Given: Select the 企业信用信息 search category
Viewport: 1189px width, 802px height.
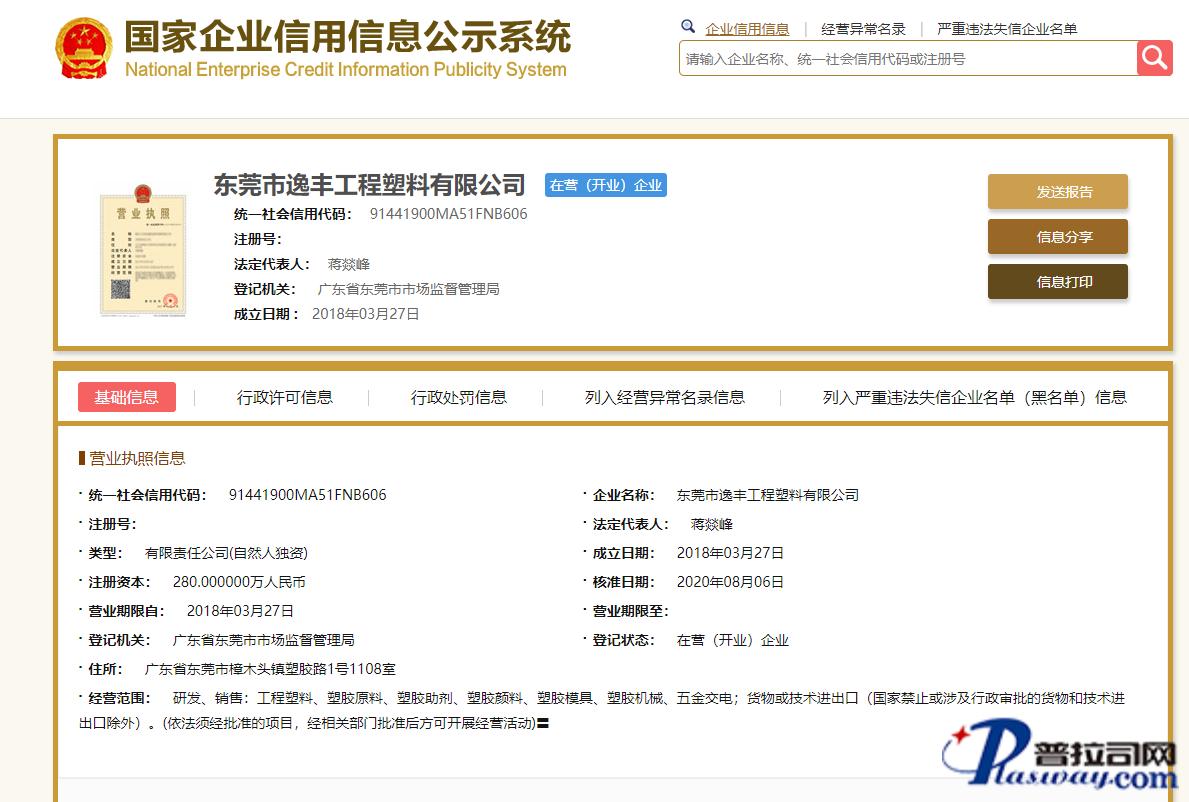Looking at the screenshot, I should [x=747, y=29].
